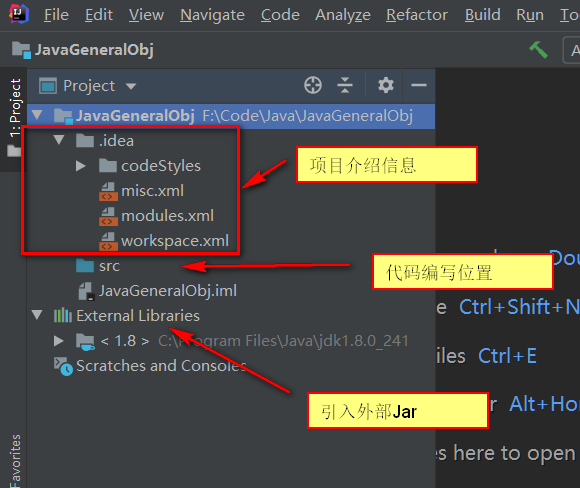580x488 pixels.
Task: Expand the < 1.8 > JDK arrow
Action: 58,340
